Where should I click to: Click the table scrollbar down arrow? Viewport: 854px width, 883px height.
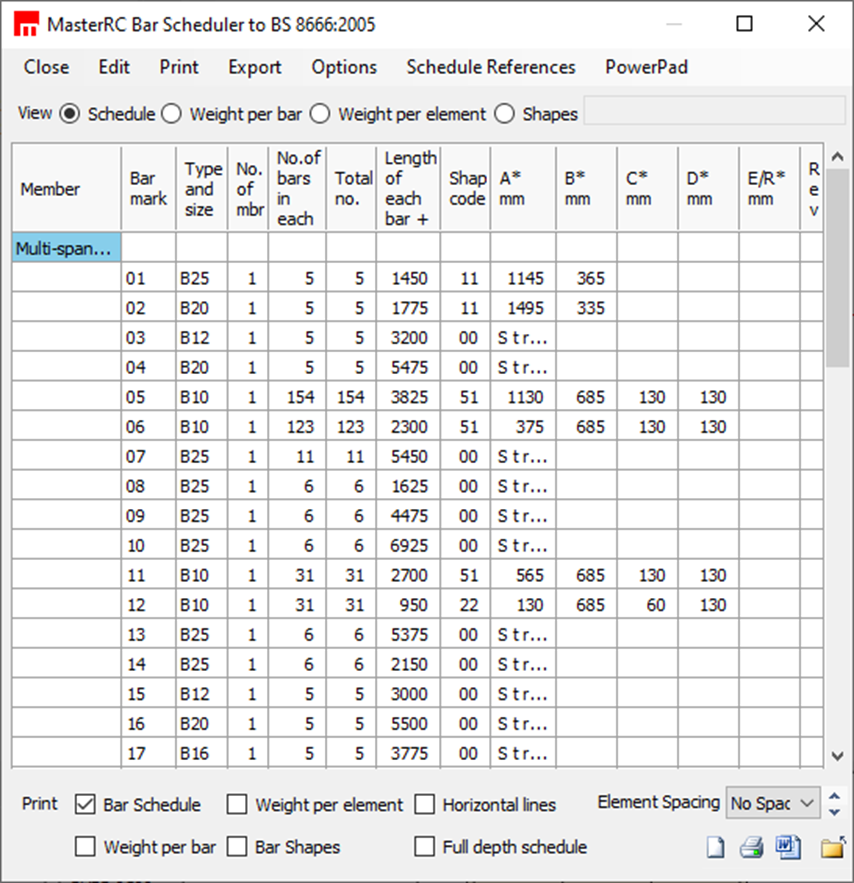[838, 756]
